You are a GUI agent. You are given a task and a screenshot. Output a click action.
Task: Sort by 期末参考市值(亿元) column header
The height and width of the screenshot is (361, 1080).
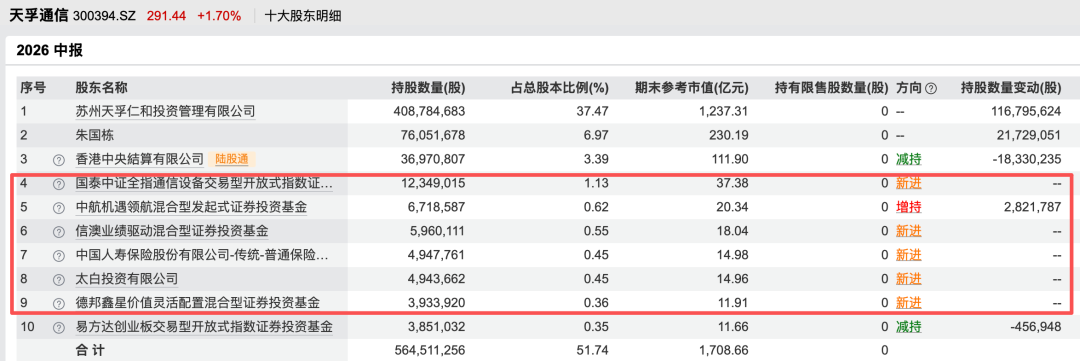click(x=692, y=88)
